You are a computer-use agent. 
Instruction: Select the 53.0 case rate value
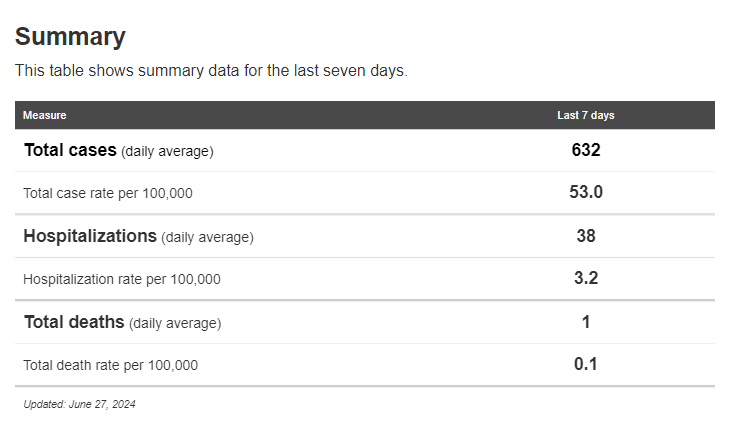(x=585, y=192)
